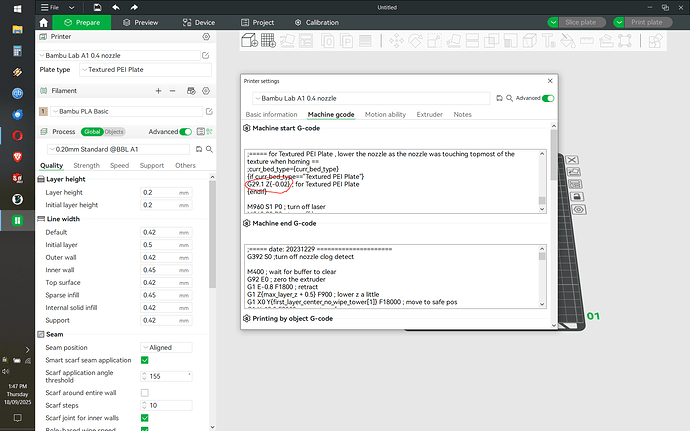Viewport: 690px width, 431px height.
Task: Open File Explorer from the taskbar
Action: point(17,29)
